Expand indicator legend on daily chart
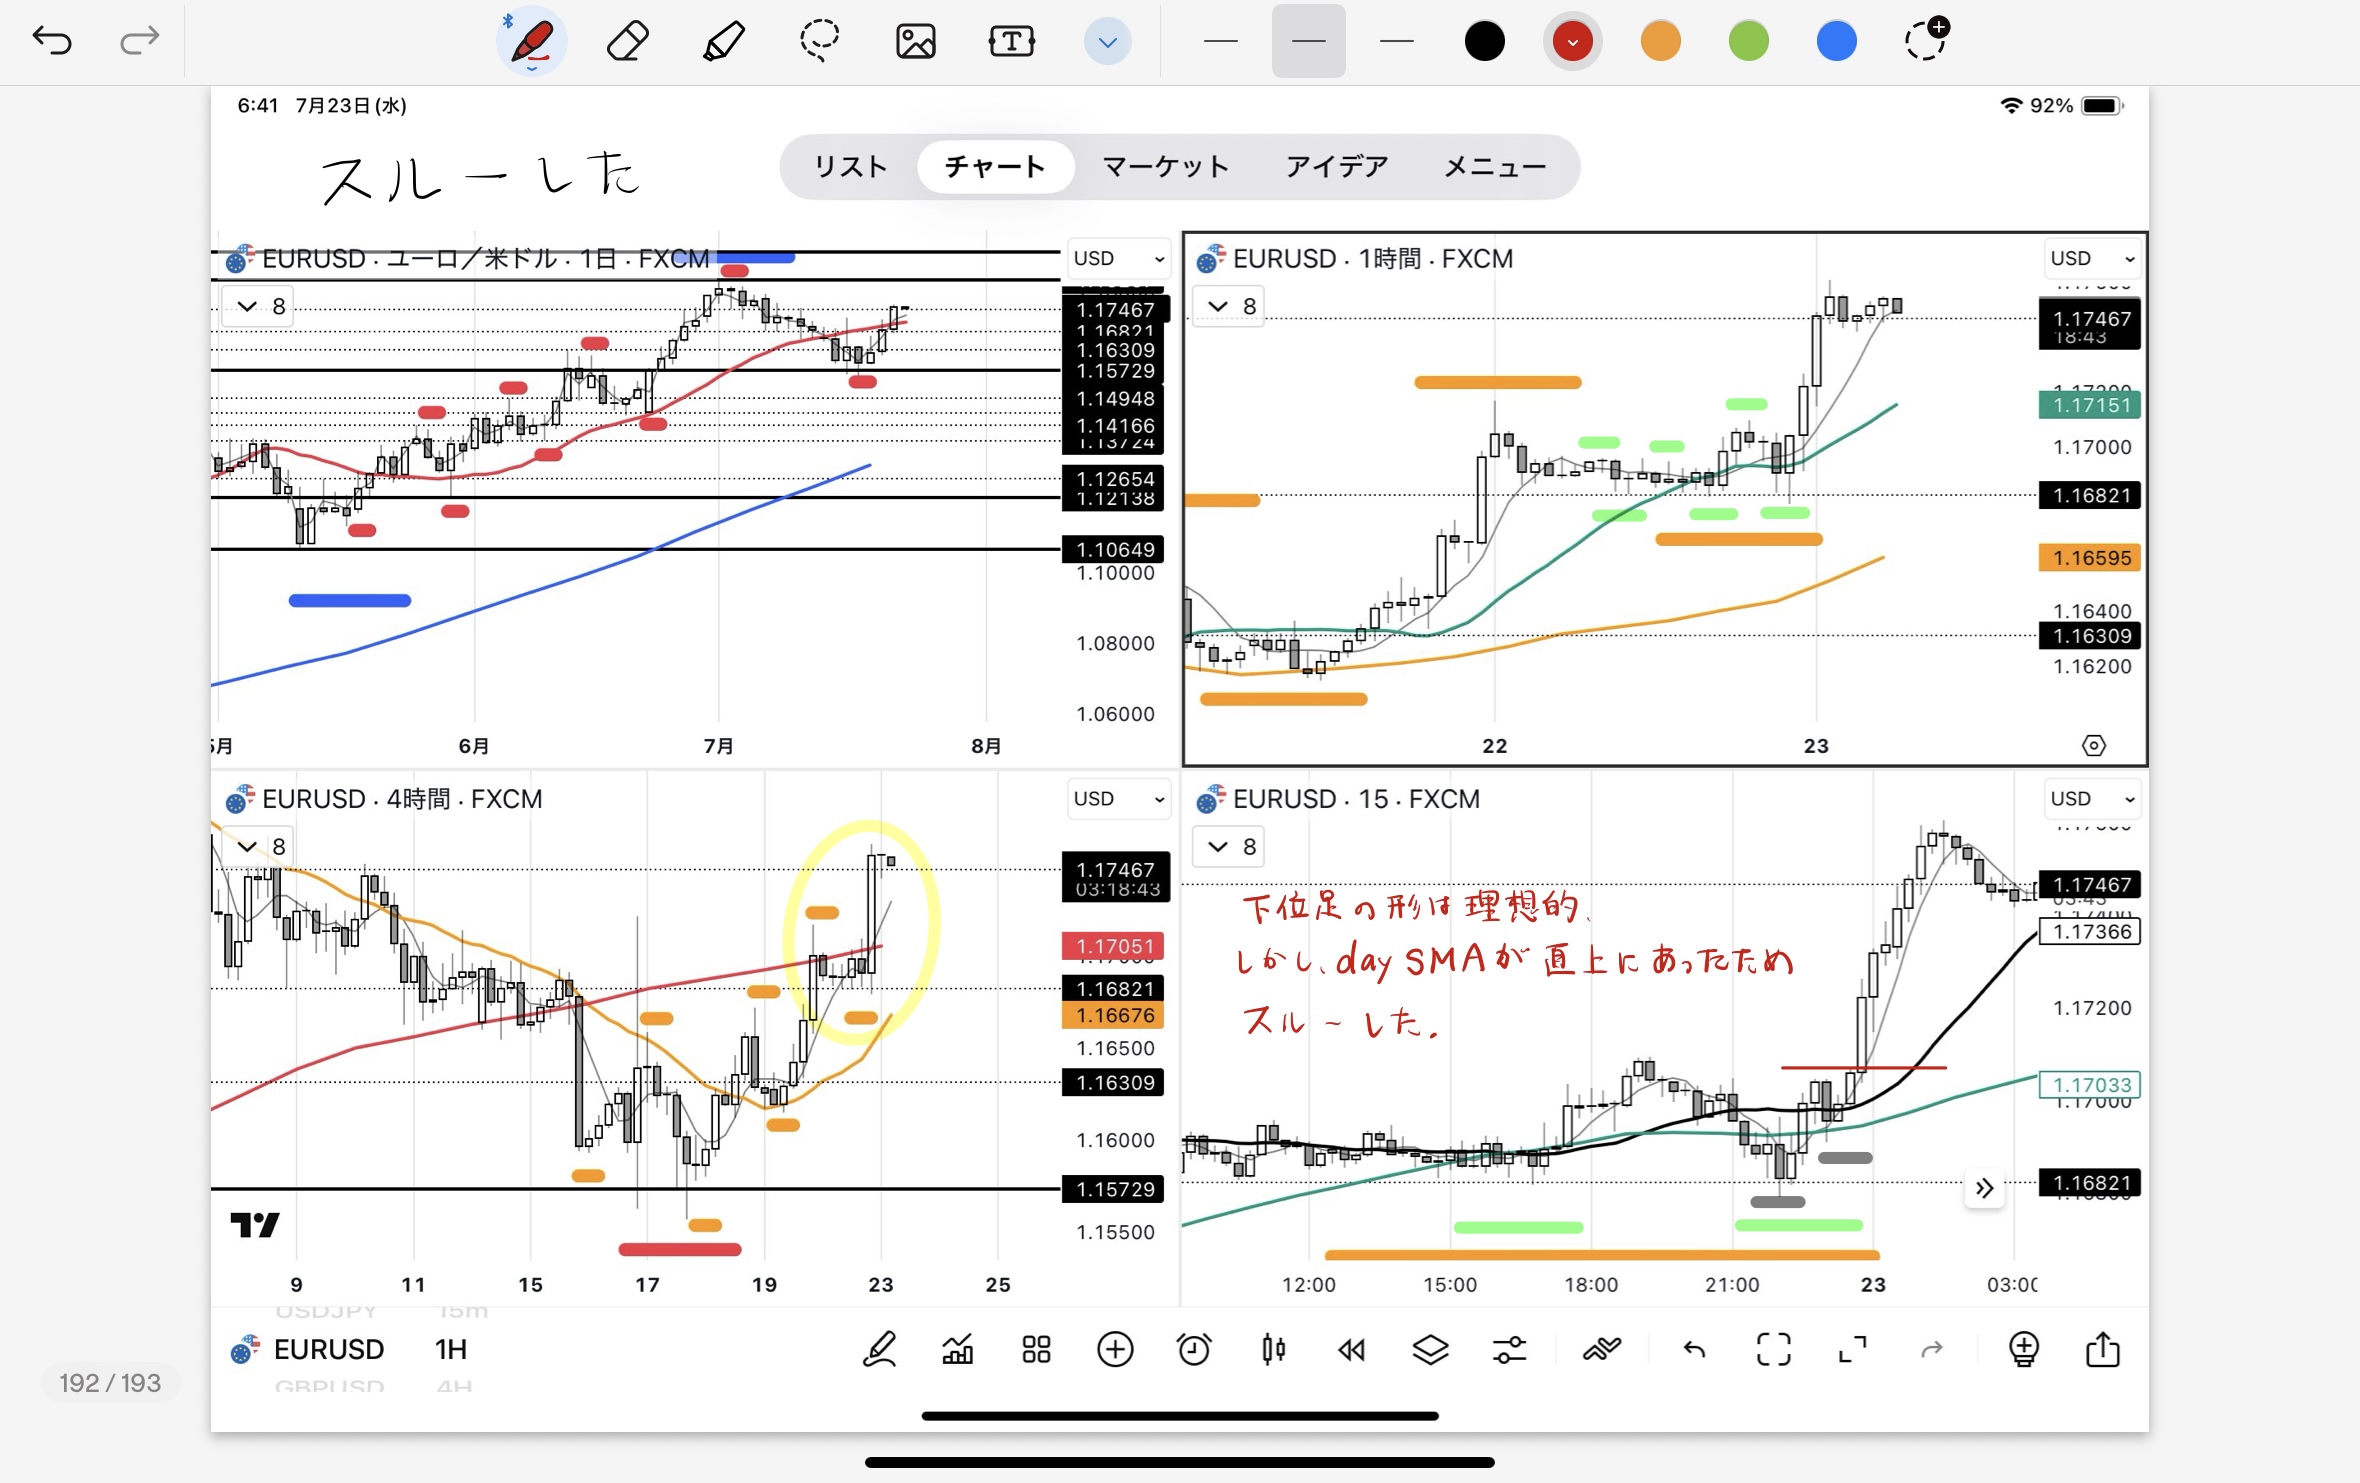The width and height of the screenshot is (2360, 1483). point(259,306)
